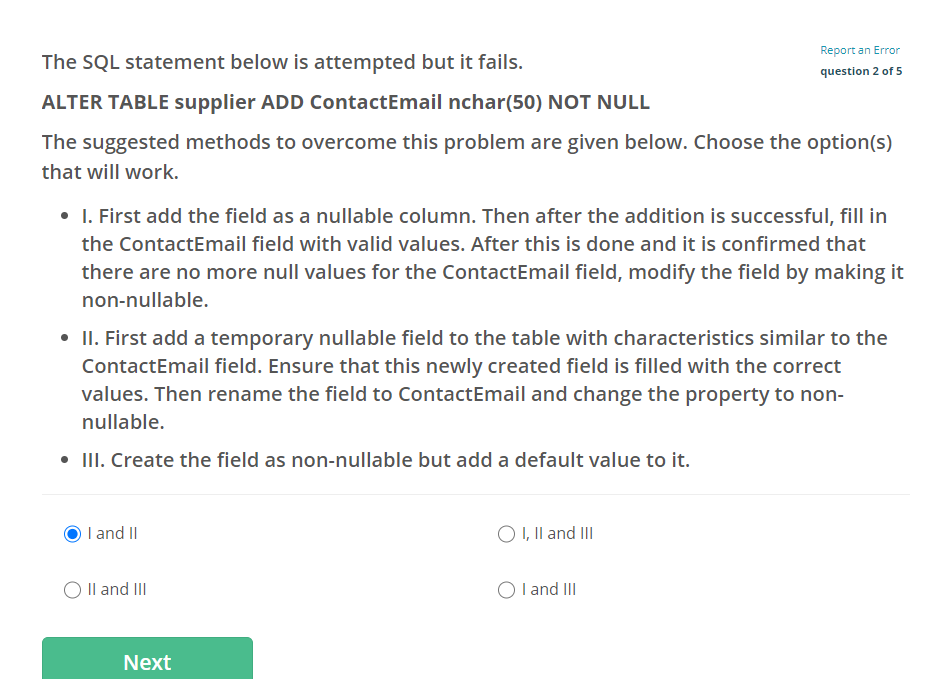Click the "SQL statement below is attempted" sentence
This screenshot has height=679, width=928.
pyautogui.click(x=282, y=62)
